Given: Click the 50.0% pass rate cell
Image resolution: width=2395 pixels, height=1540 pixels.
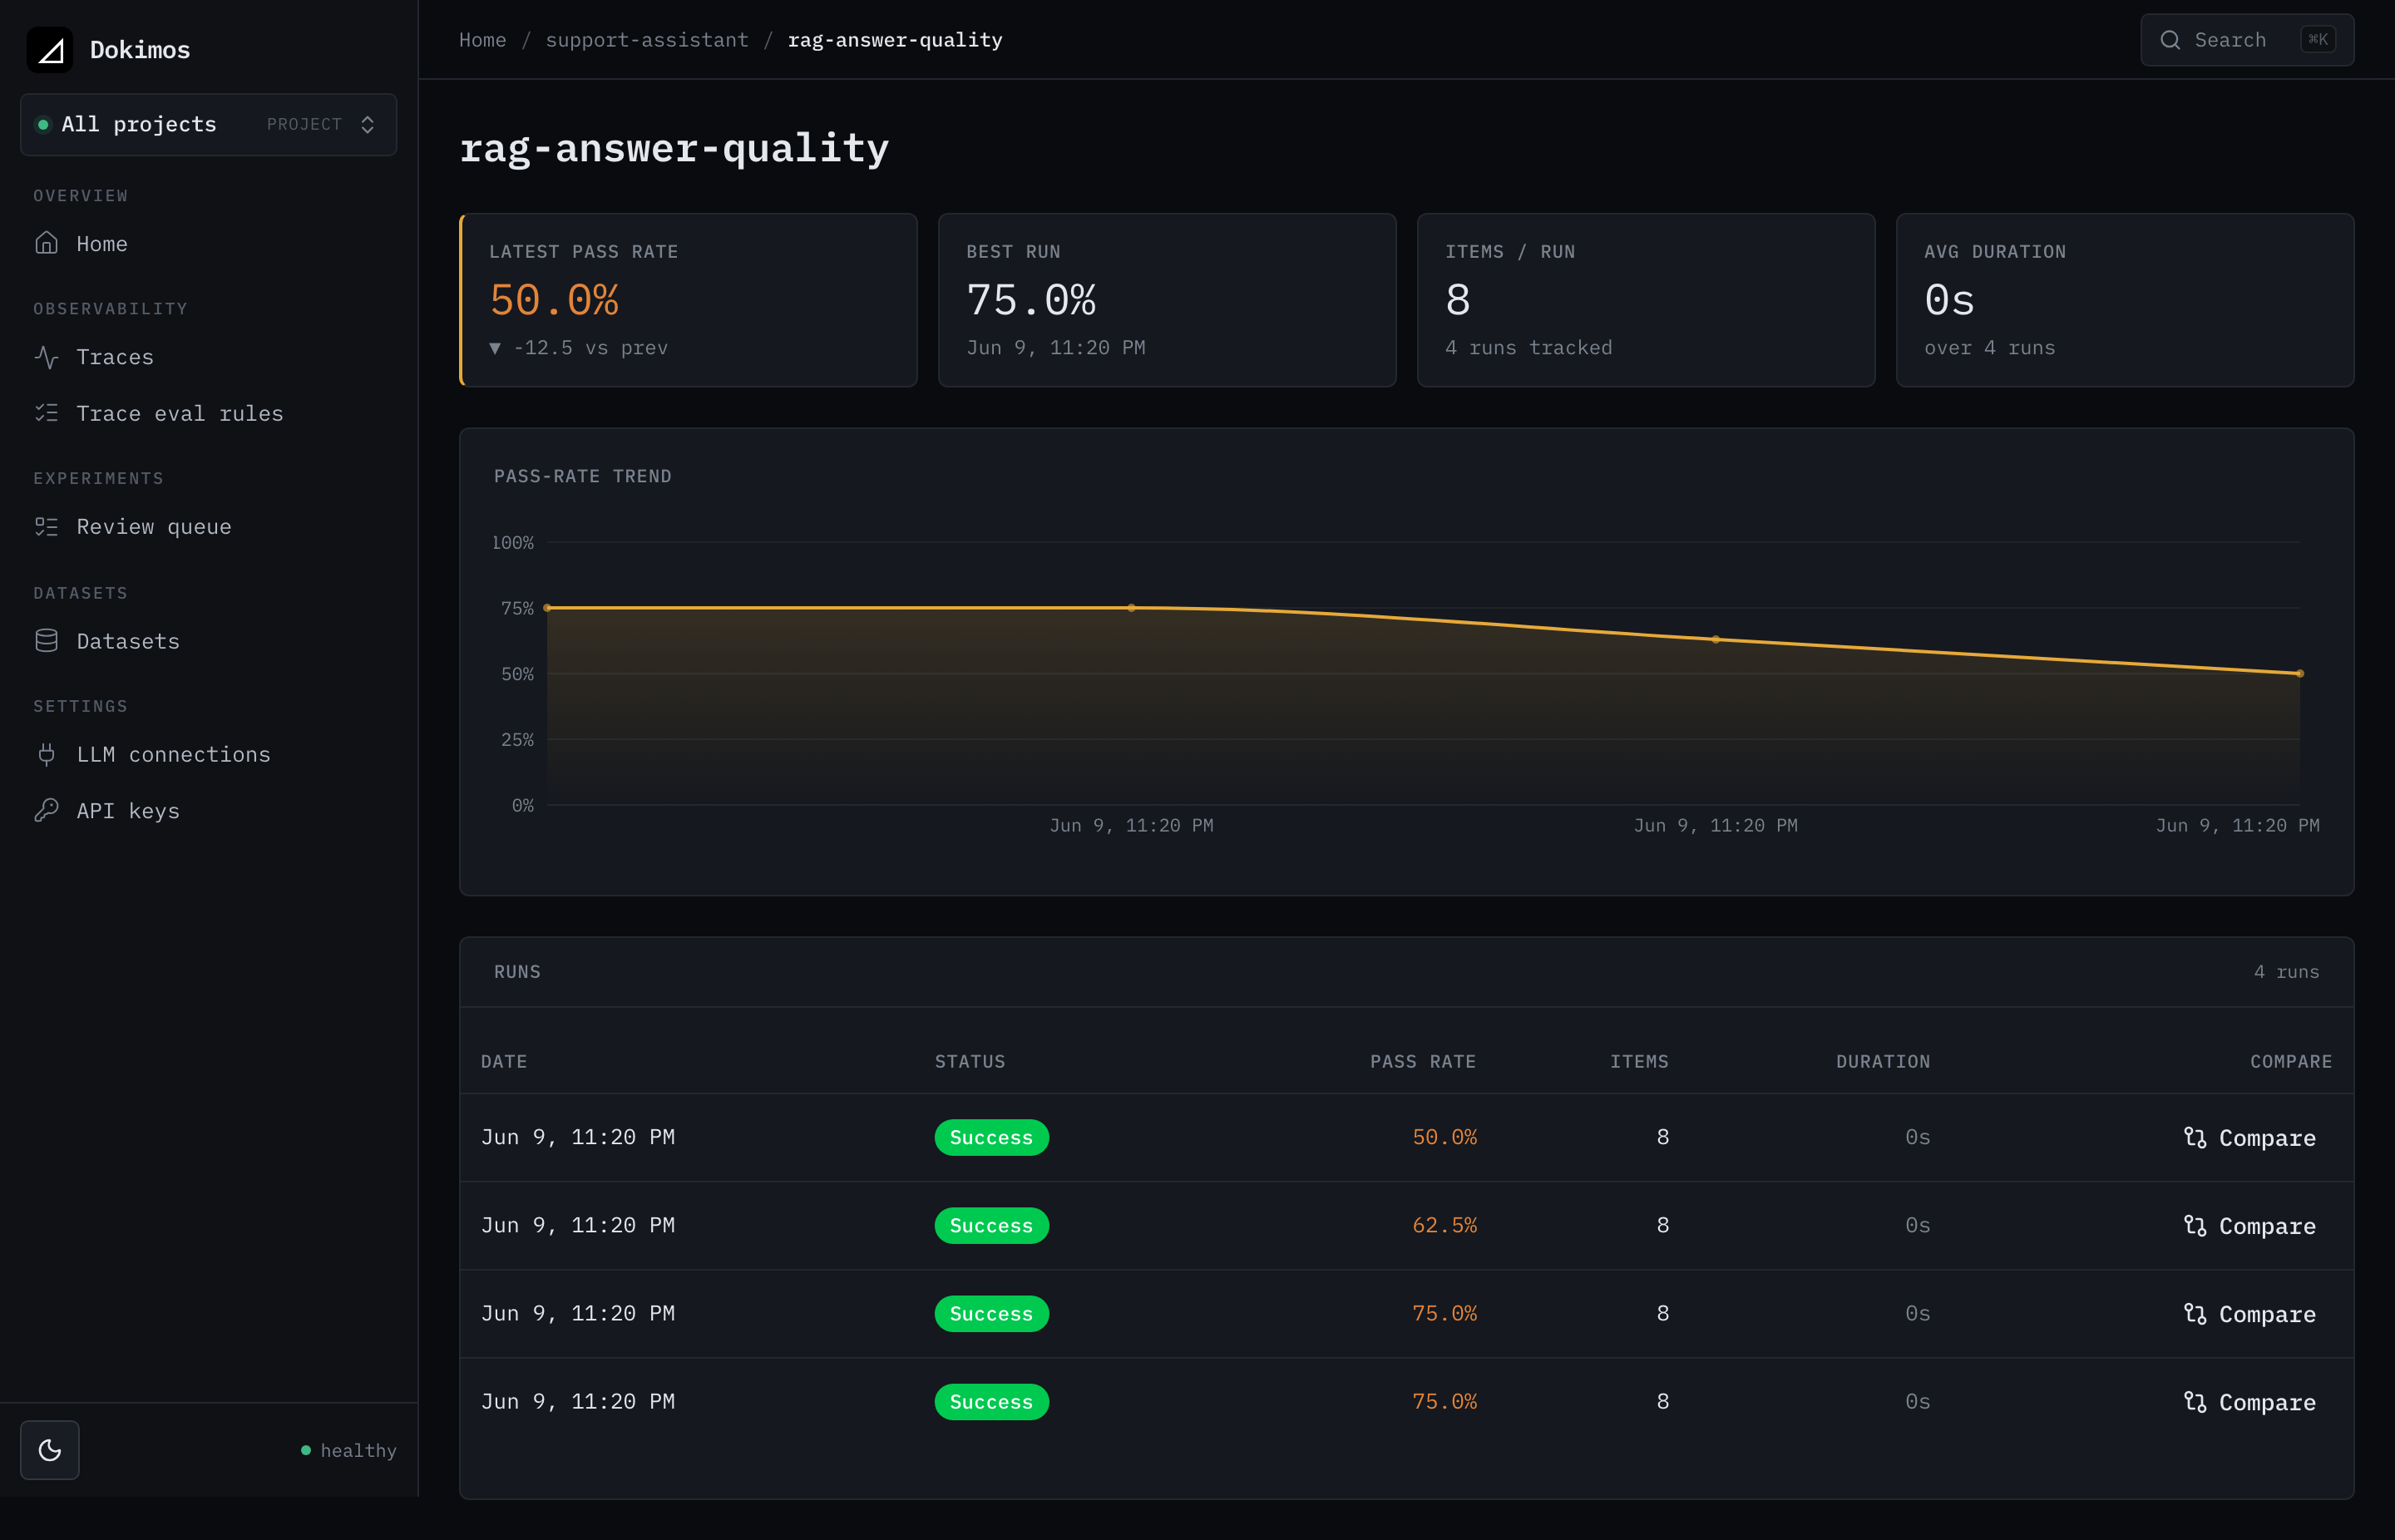Looking at the screenshot, I should coord(1444,1137).
